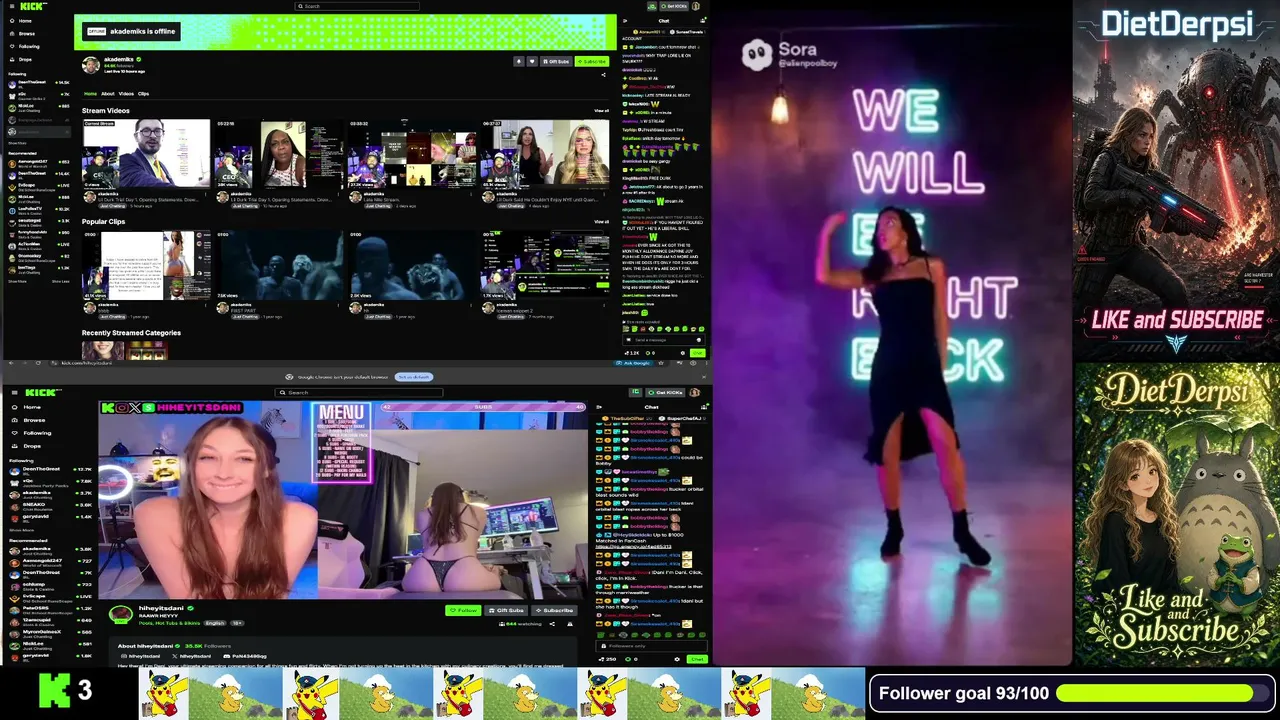Open Drops in the akademiks window sidebar
Image resolution: width=1280 pixels, height=720 pixels.
click(x=23, y=59)
